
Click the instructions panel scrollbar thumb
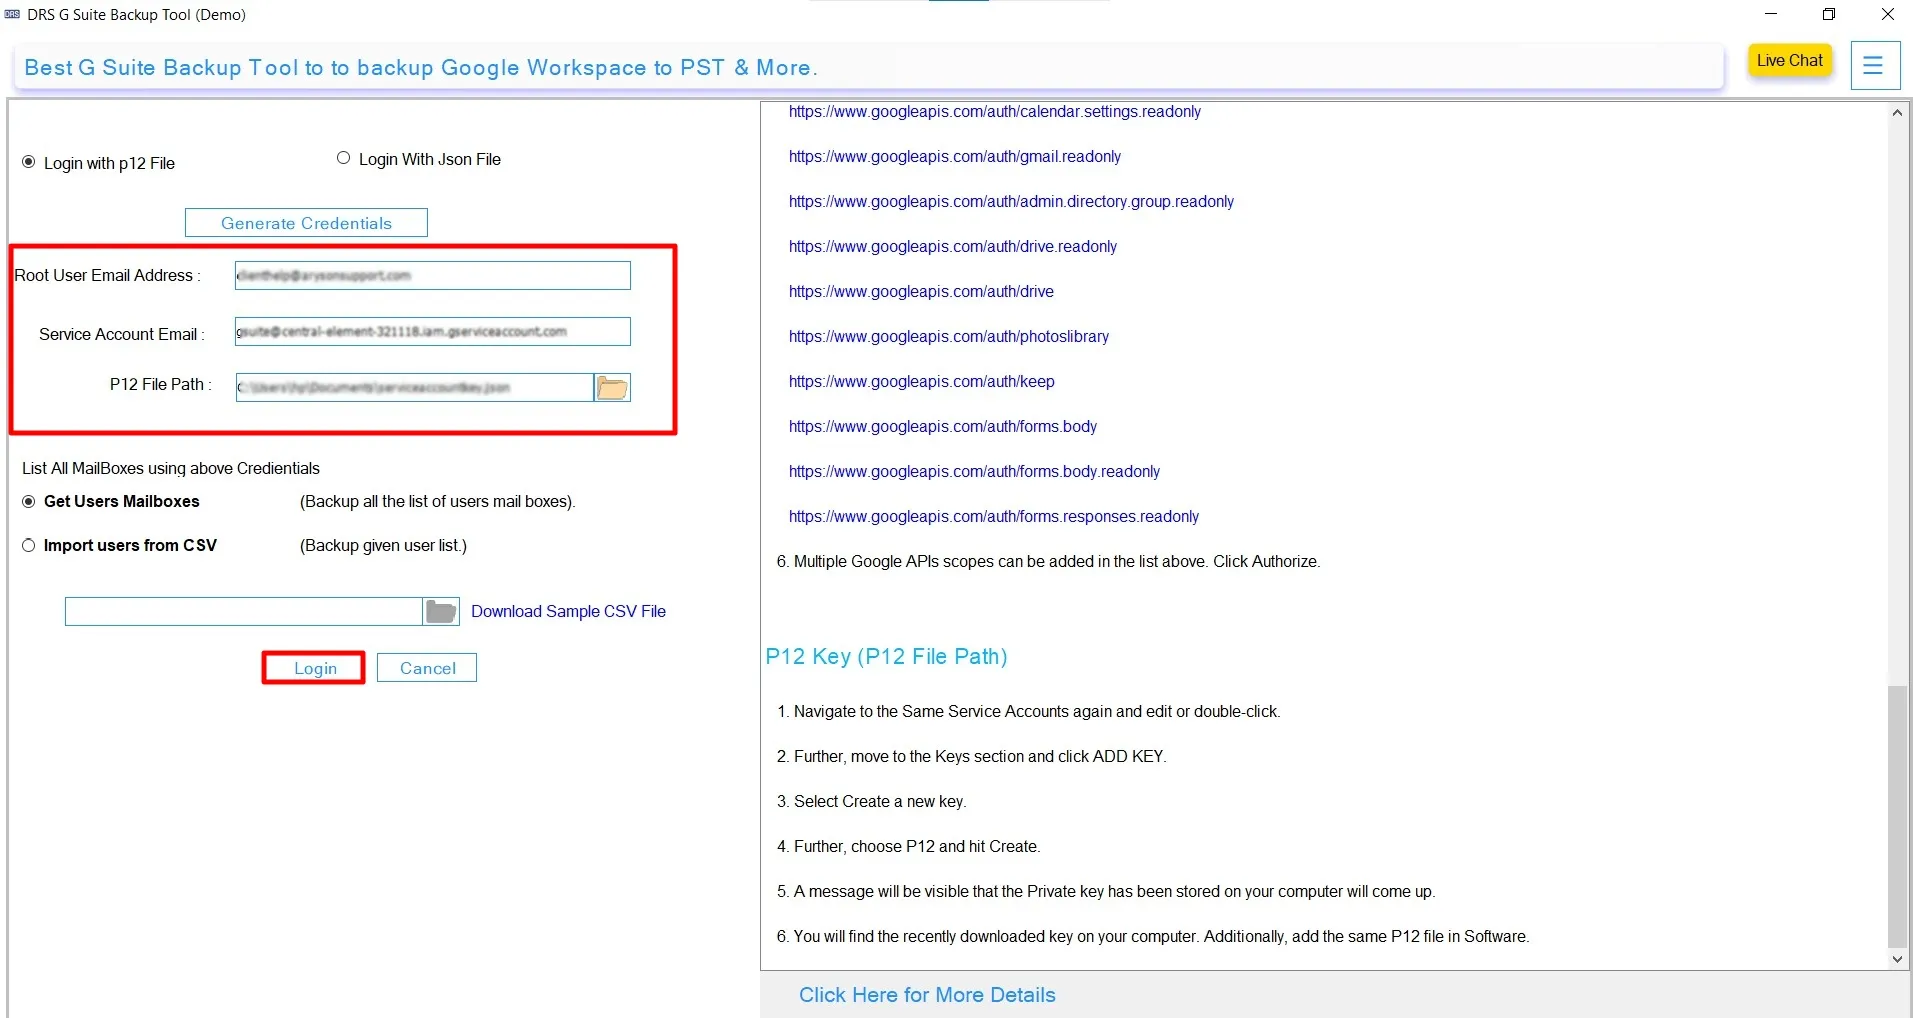tap(1898, 816)
